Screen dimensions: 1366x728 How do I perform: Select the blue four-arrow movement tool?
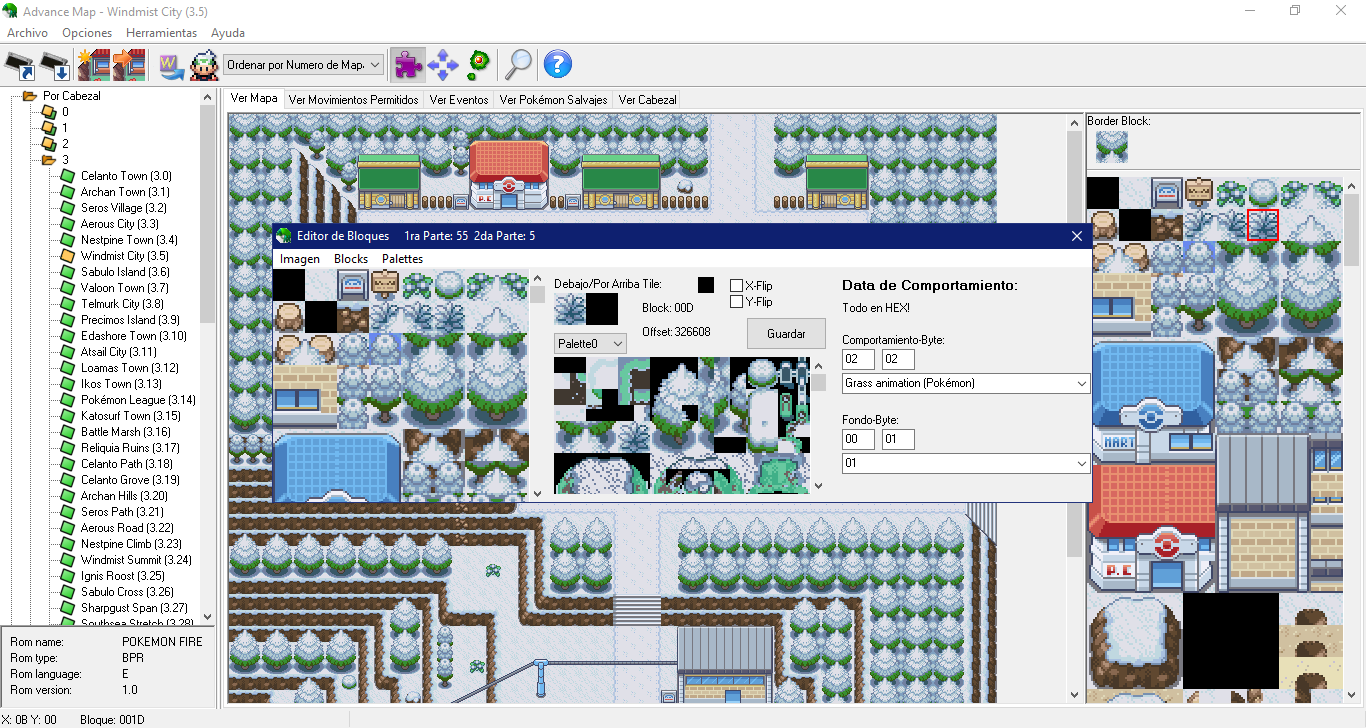pyautogui.click(x=442, y=65)
